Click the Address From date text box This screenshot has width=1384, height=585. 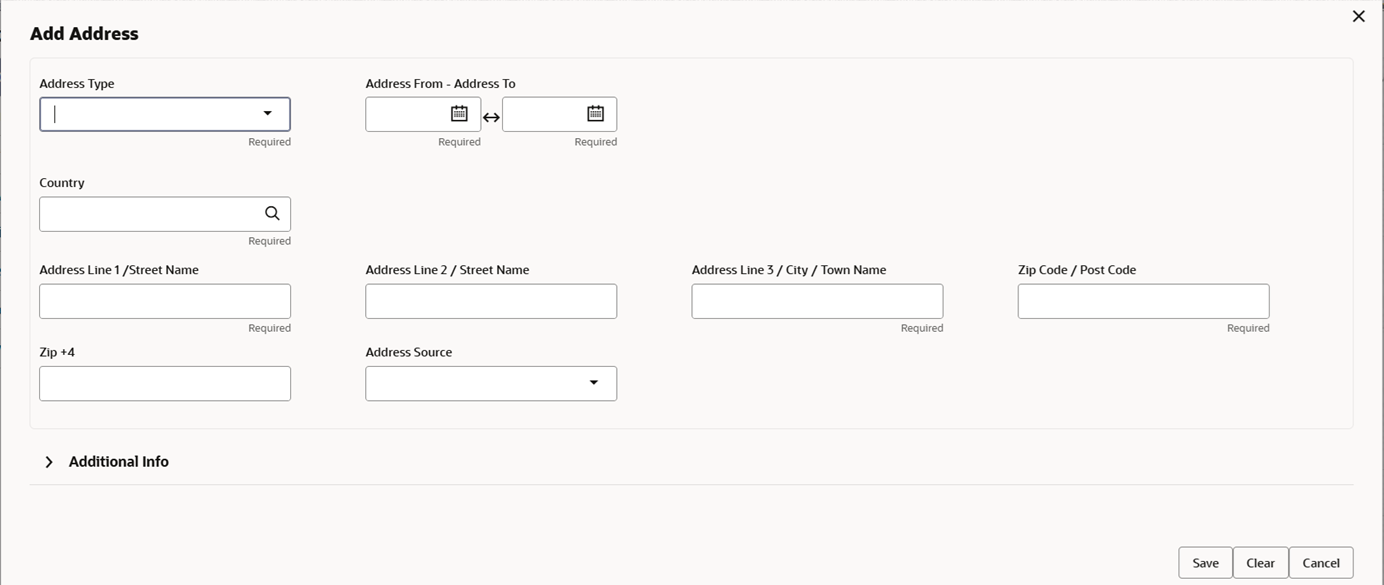405,114
